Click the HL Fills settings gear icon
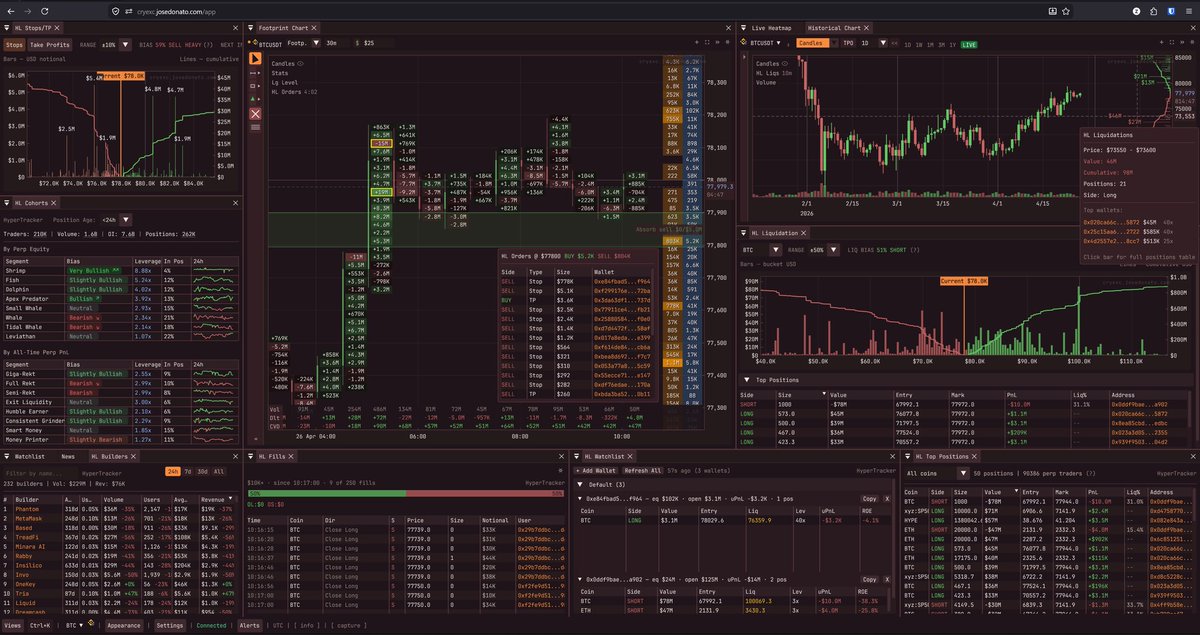Viewport: 1200px width, 635px height. tap(560, 469)
